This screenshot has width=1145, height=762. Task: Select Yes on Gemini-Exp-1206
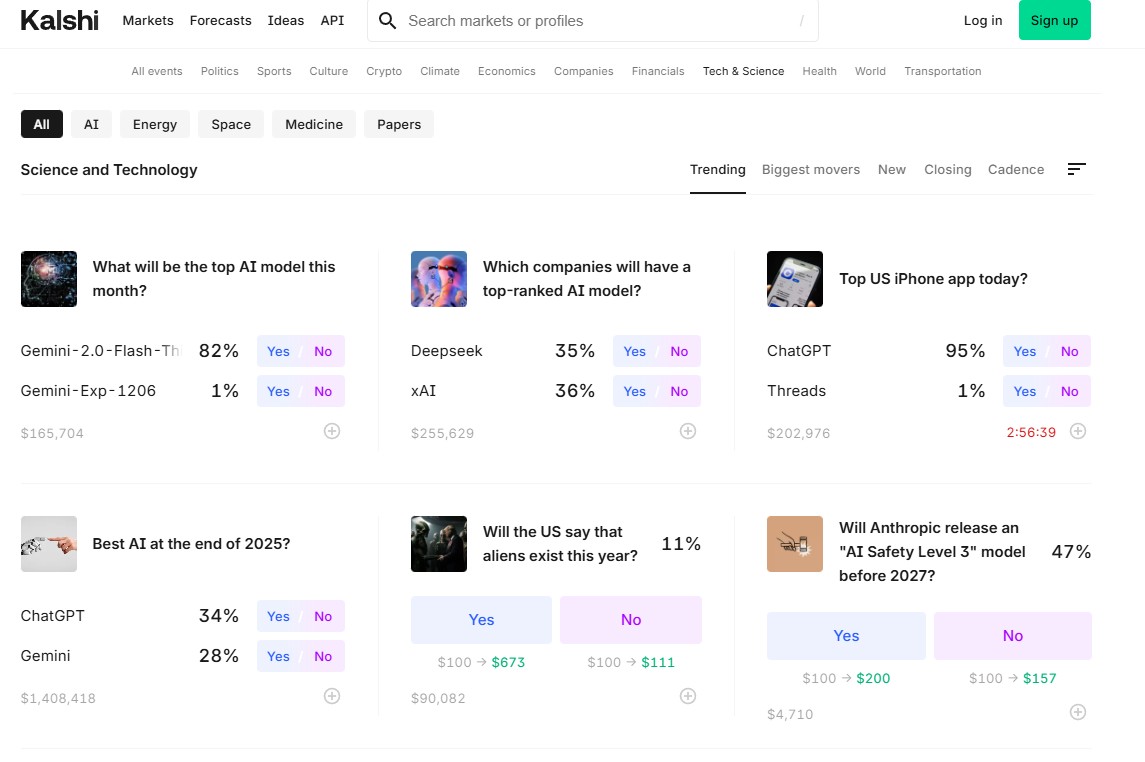coord(278,391)
